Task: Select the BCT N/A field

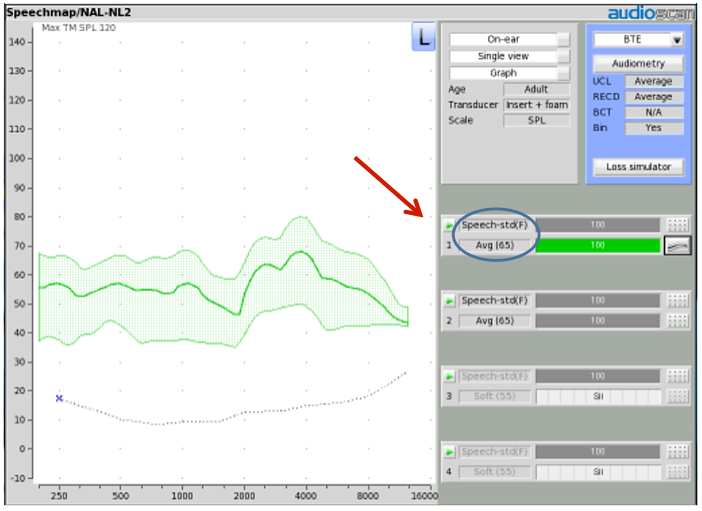Action: coord(654,112)
